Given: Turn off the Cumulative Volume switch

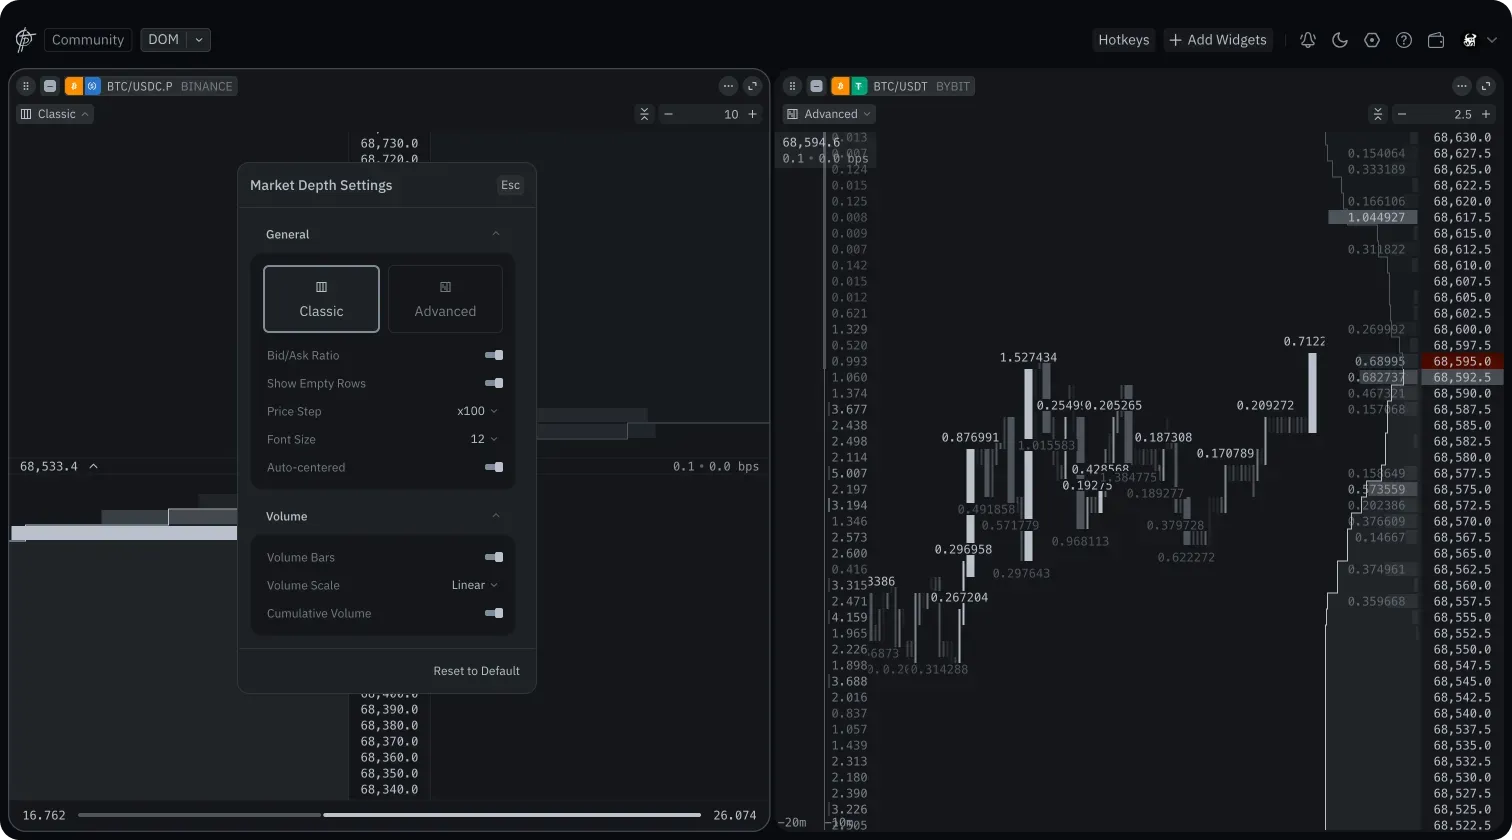Looking at the screenshot, I should click(494, 613).
